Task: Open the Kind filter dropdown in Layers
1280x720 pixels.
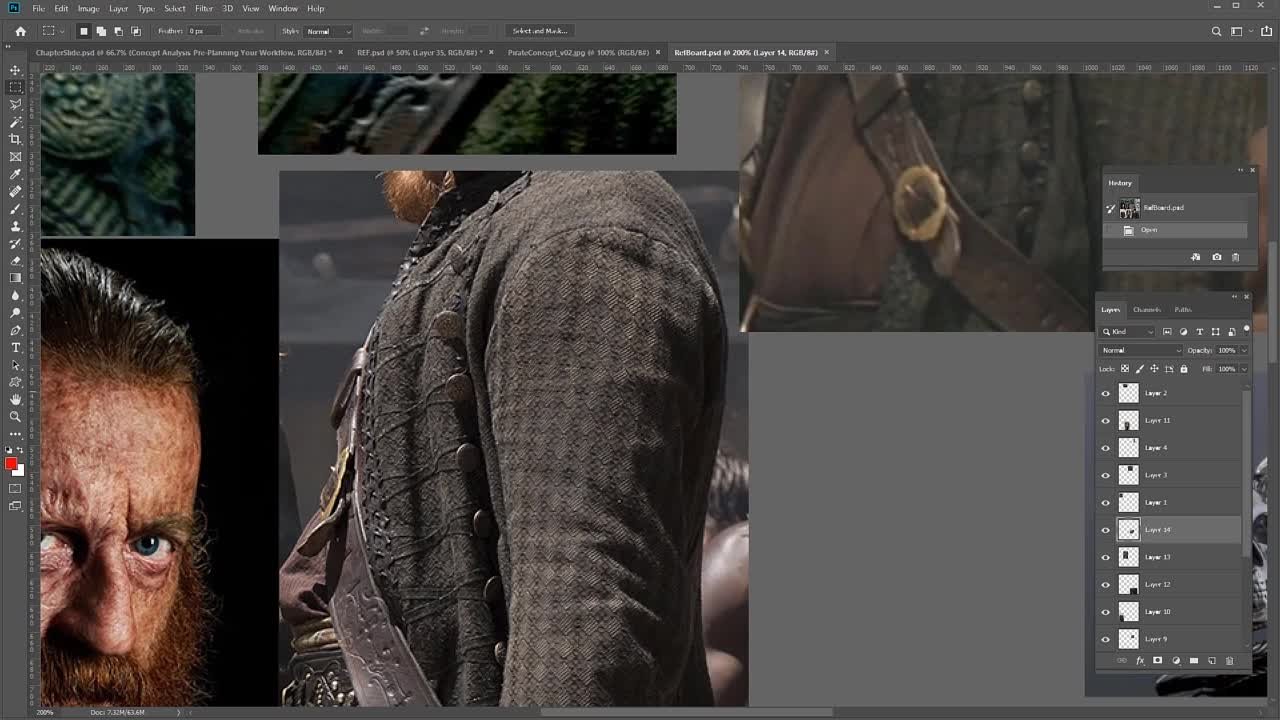Action: coord(1128,332)
